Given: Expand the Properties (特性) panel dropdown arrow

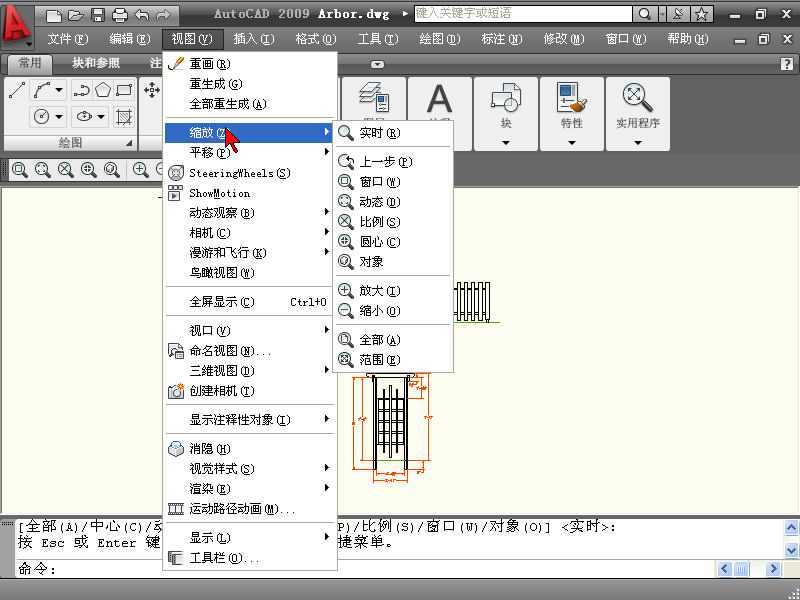Looking at the screenshot, I should tap(571, 143).
